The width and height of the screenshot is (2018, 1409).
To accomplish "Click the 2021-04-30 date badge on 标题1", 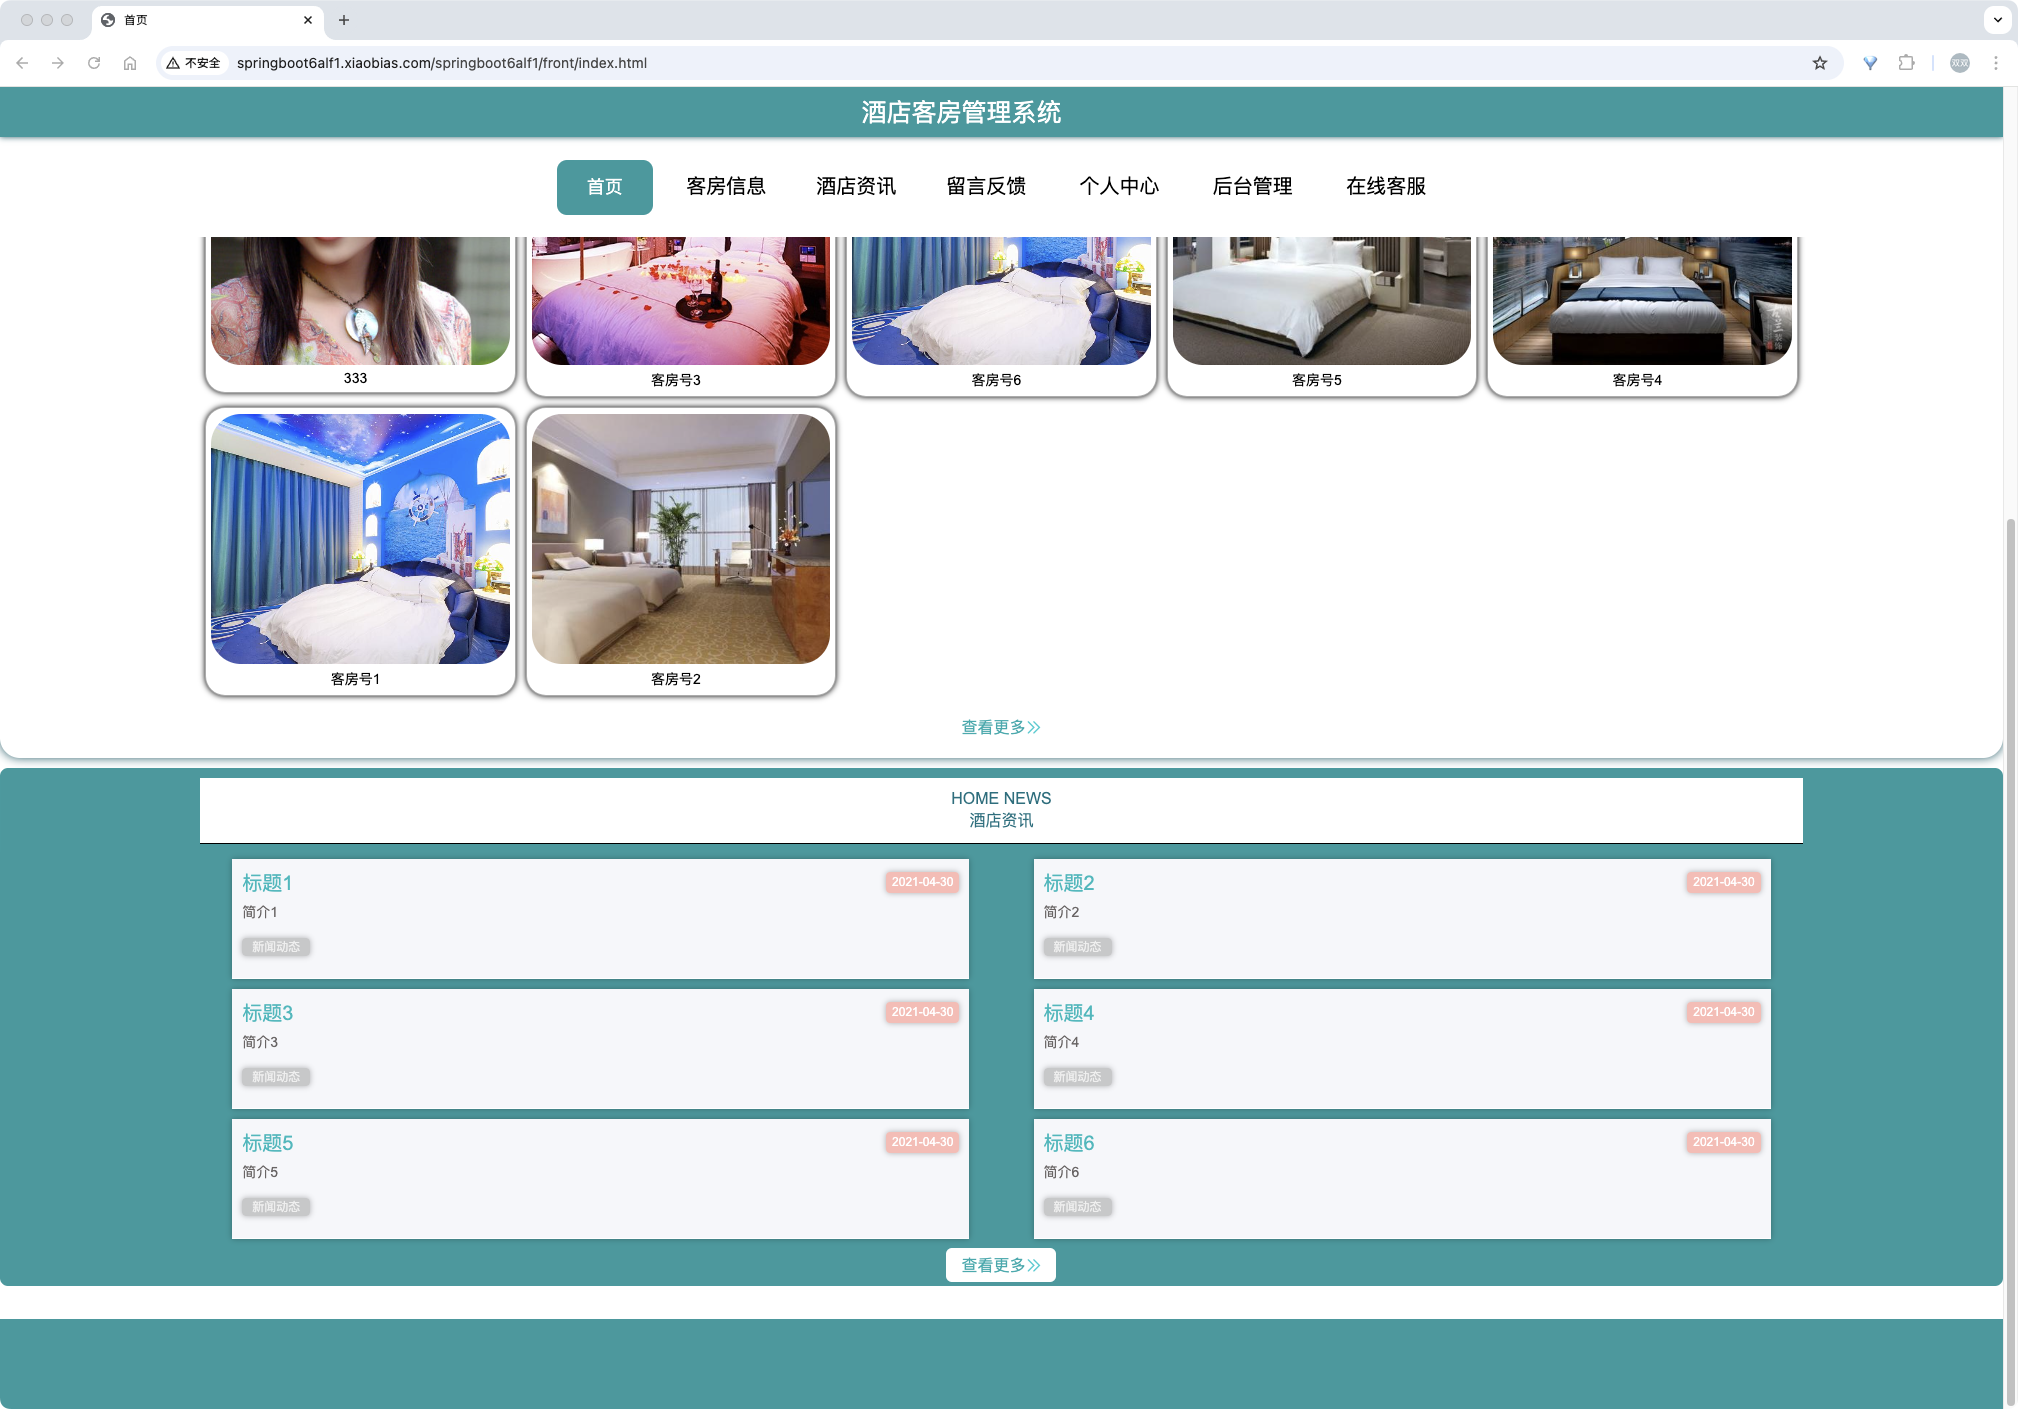I will [922, 882].
